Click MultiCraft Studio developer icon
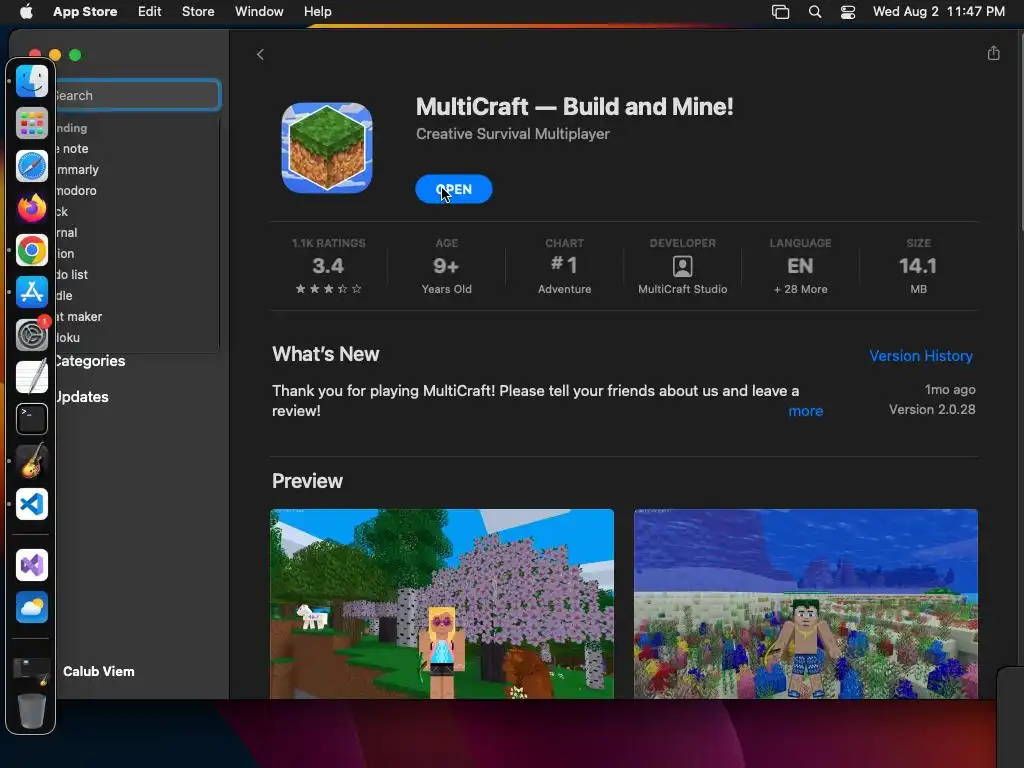This screenshot has height=768, width=1024. click(682, 266)
